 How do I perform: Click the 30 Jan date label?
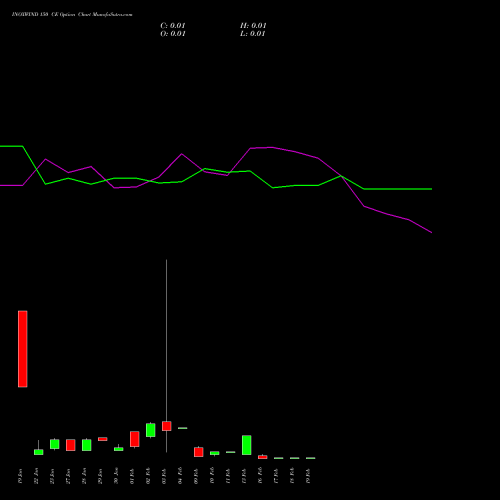[x=116, y=476]
